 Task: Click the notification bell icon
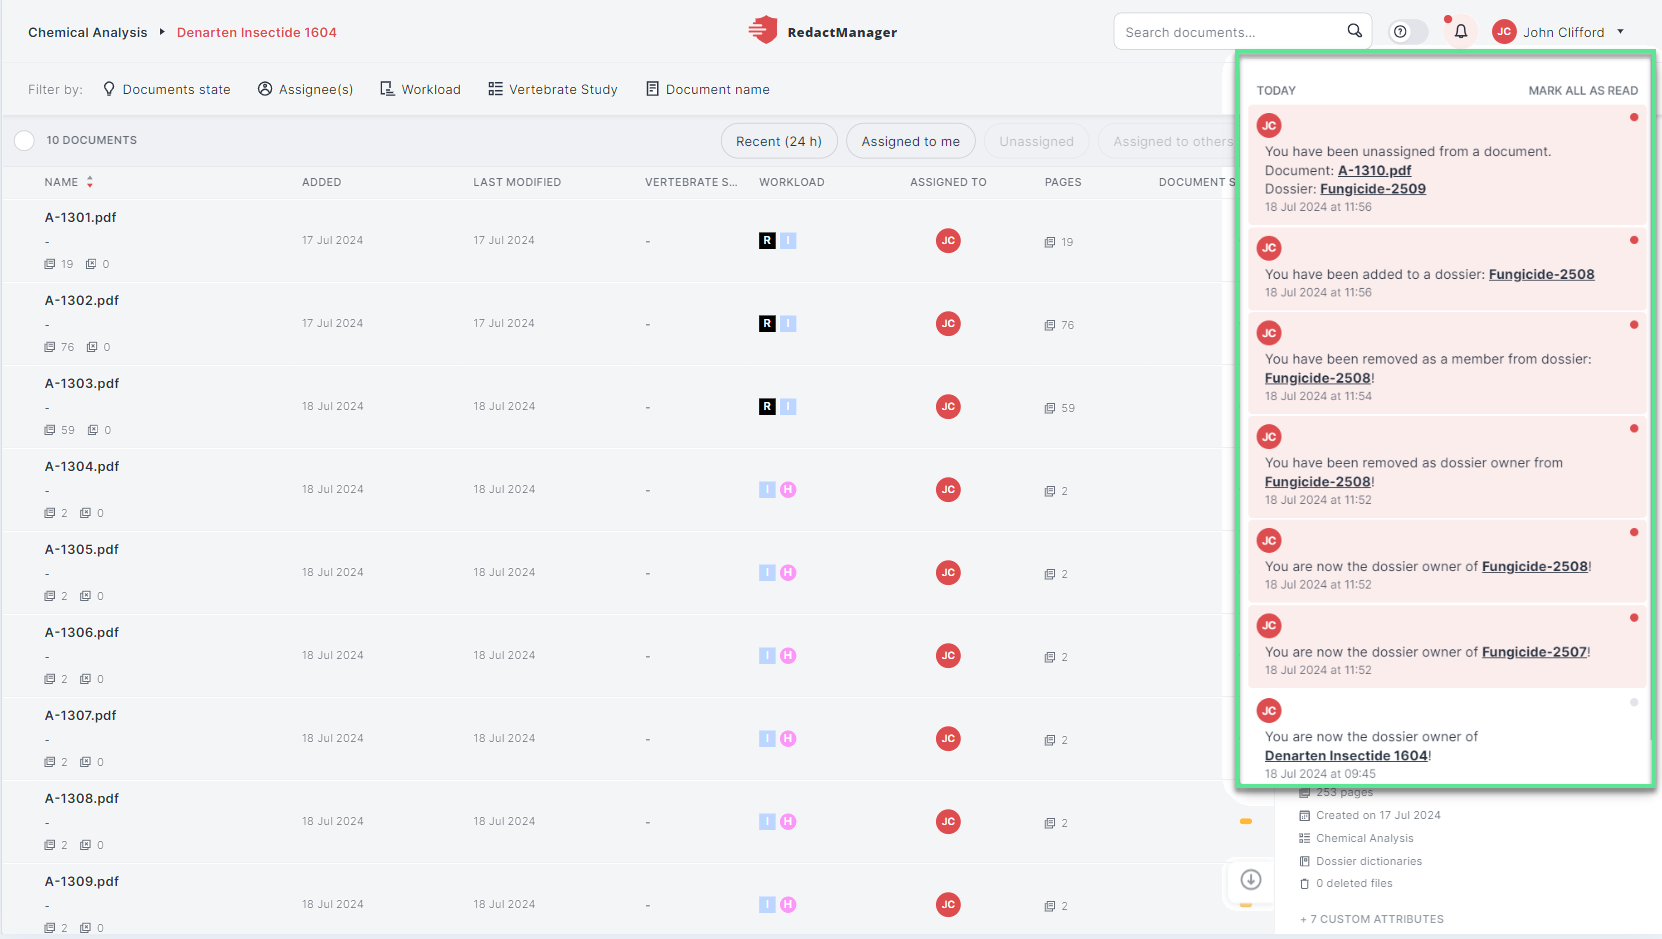[x=1460, y=32]
